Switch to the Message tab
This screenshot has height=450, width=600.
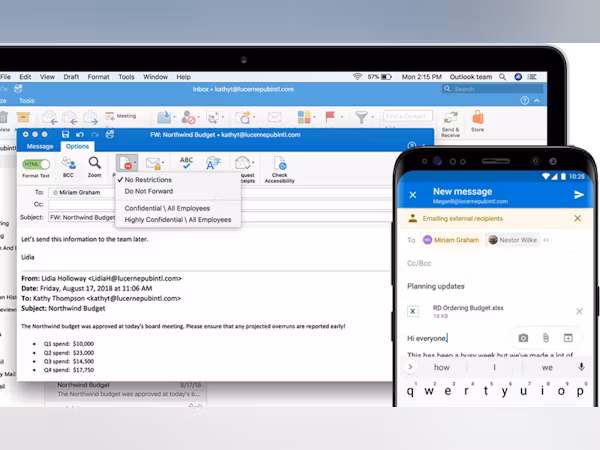click(40, 146)
